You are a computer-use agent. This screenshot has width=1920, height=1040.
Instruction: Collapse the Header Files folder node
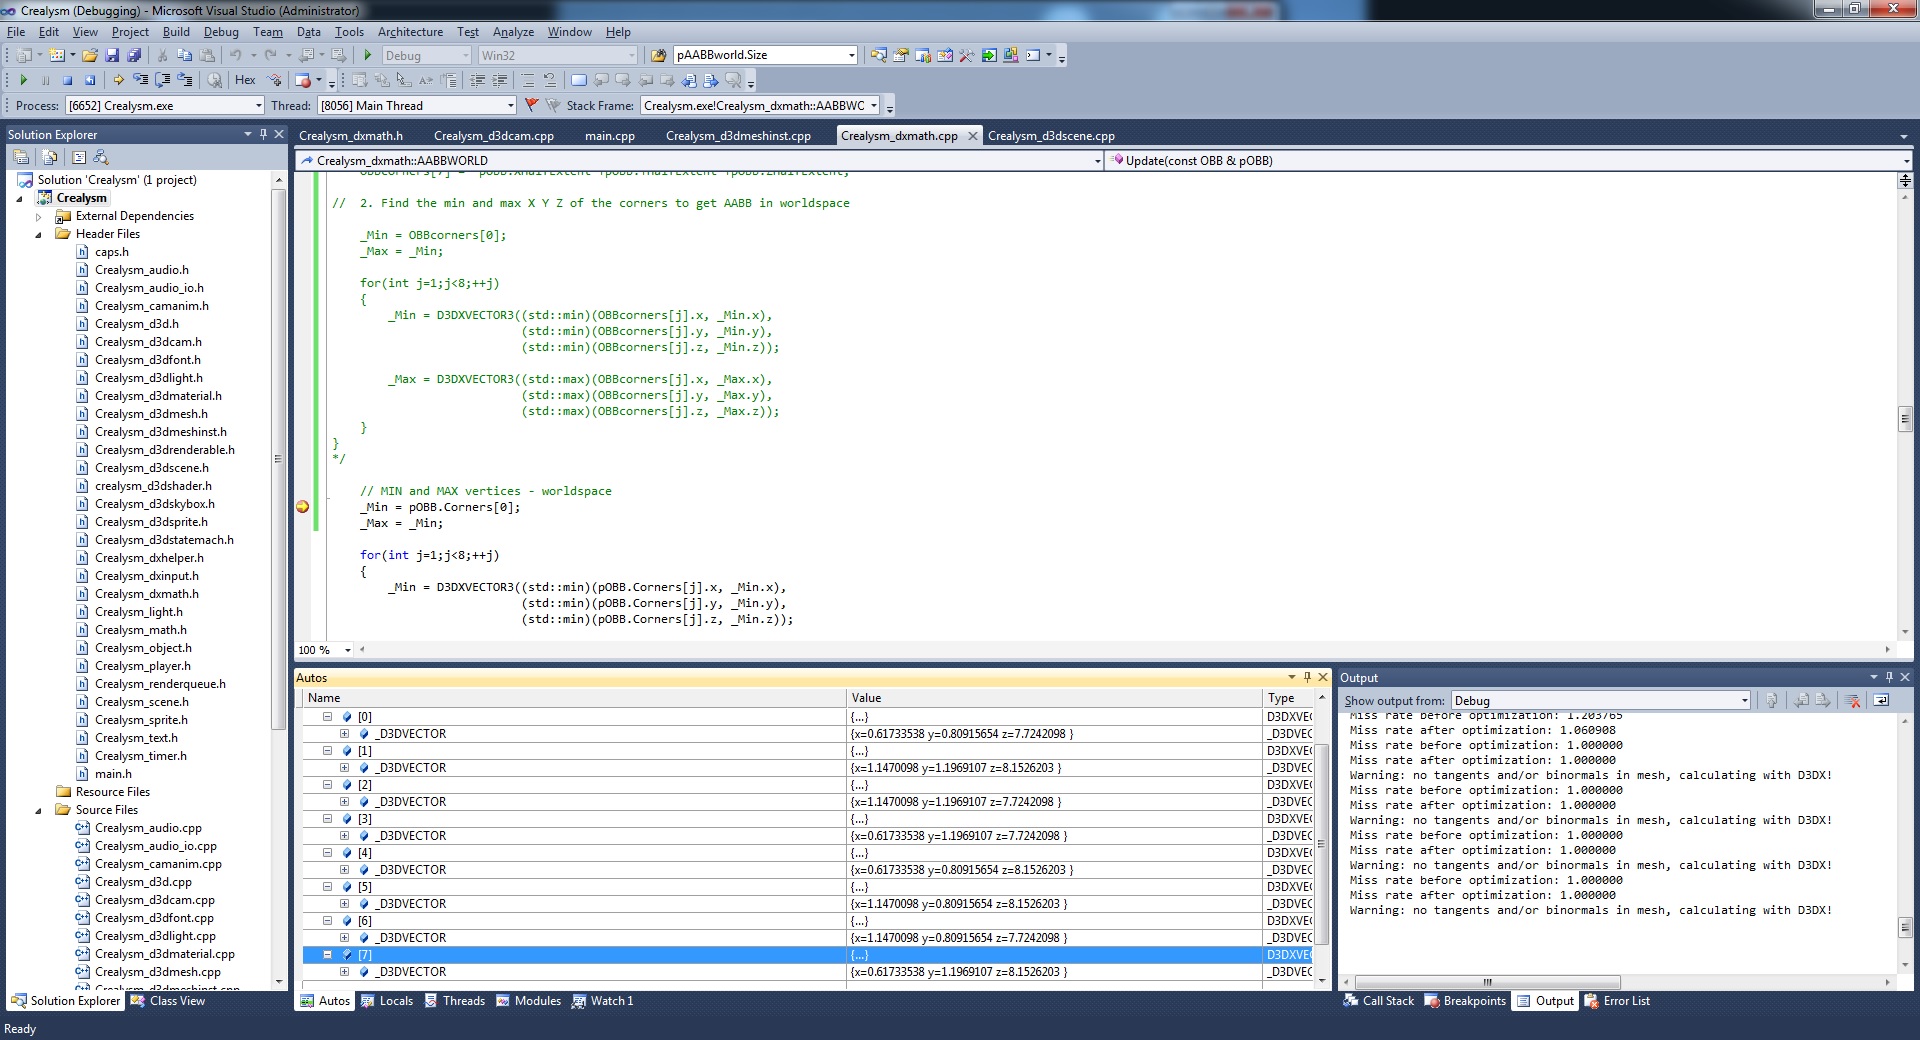[x=39, y=234]
